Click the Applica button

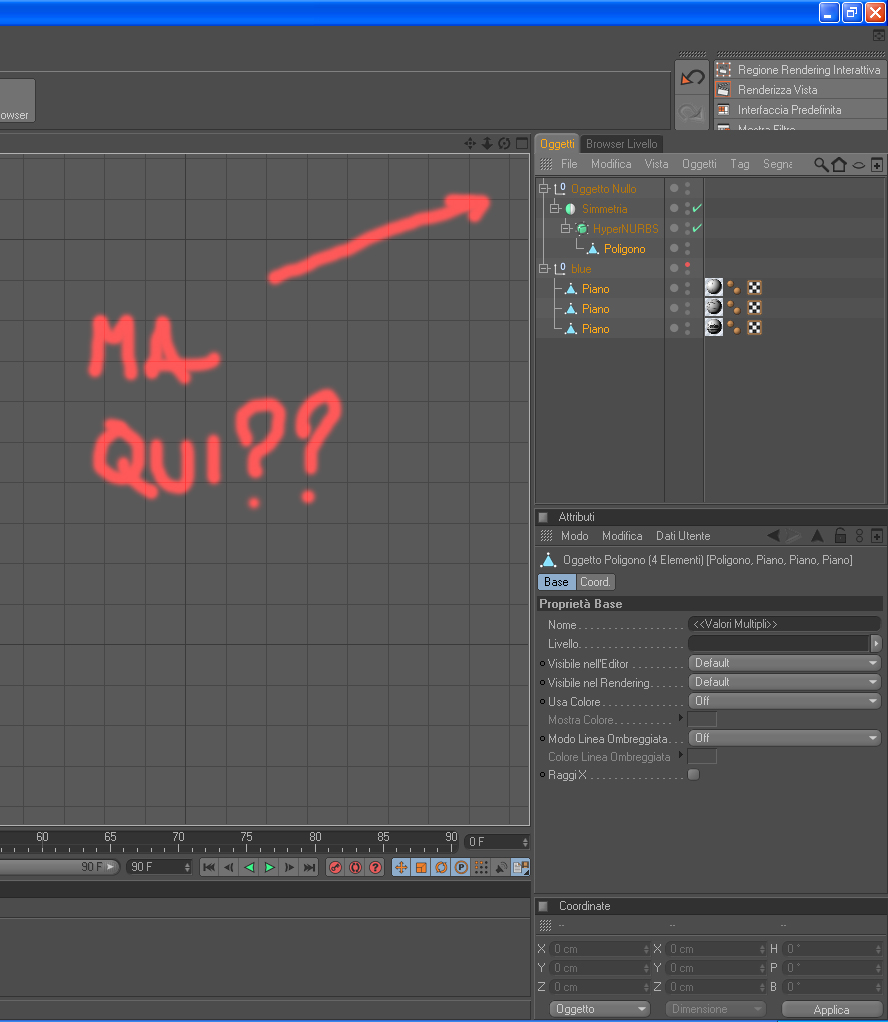[831, 1009]
